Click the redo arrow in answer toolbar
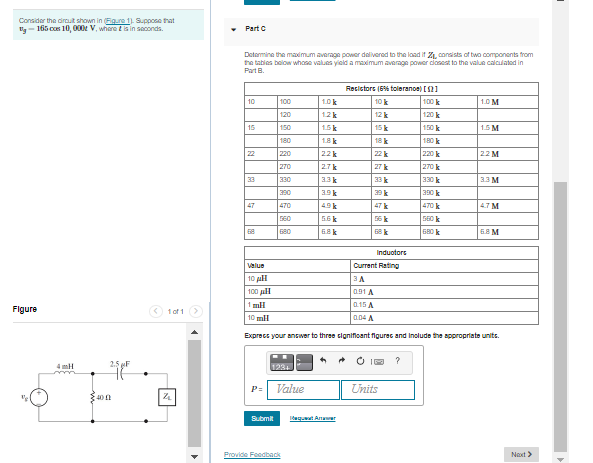The image size is (593, 463). 342,360
